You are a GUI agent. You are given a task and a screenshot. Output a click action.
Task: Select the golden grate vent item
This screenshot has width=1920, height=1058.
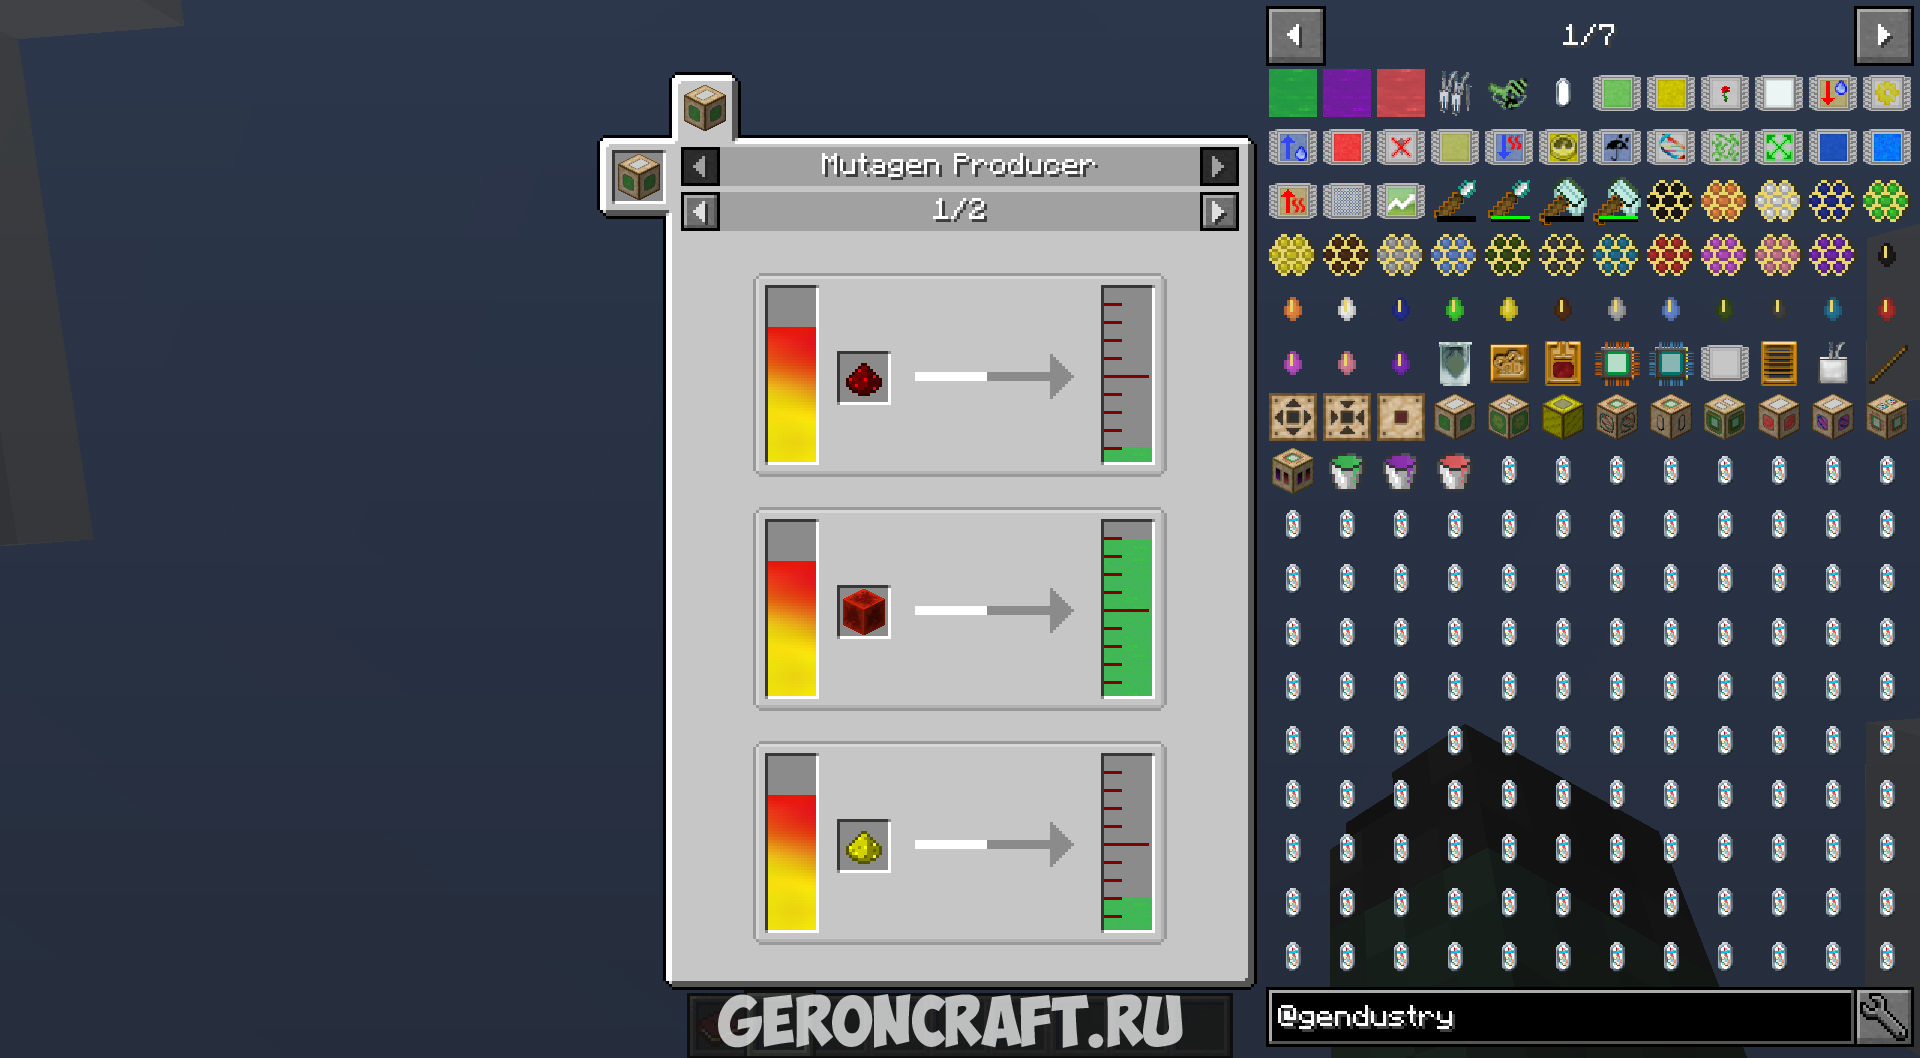coord(1778,363)
